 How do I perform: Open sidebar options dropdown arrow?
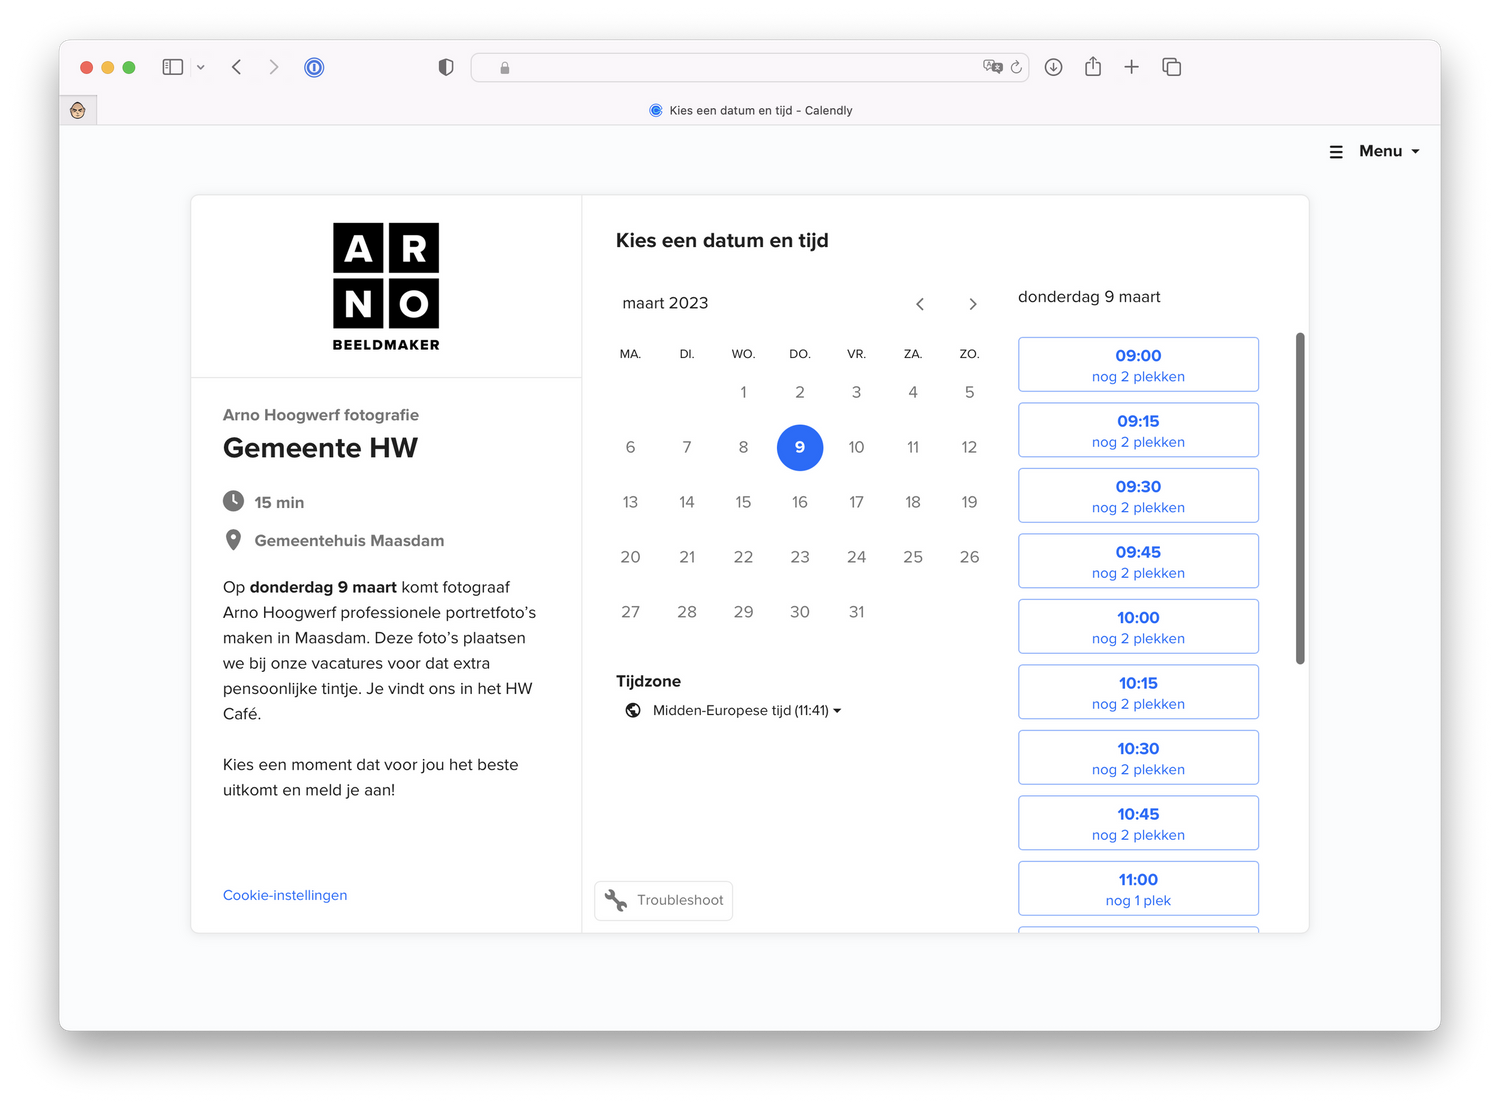pyautogui.click(x=201, y=67)
